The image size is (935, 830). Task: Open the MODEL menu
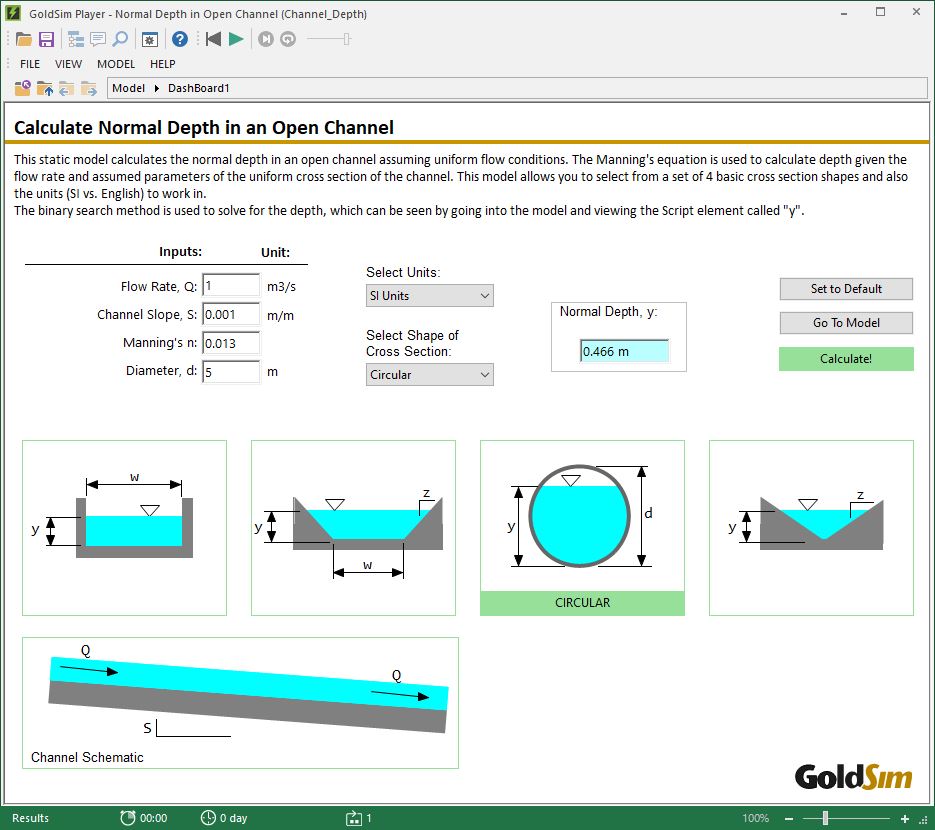pos(116,63)
